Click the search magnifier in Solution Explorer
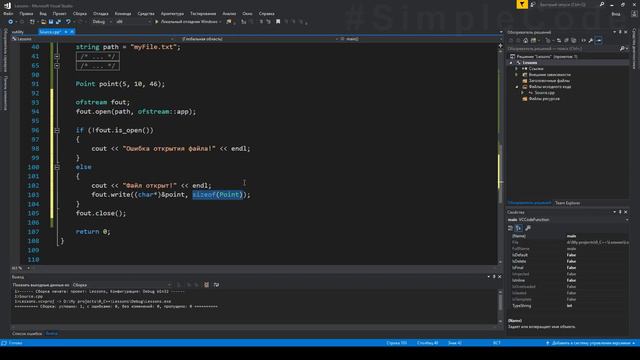 tap(622, 49)
